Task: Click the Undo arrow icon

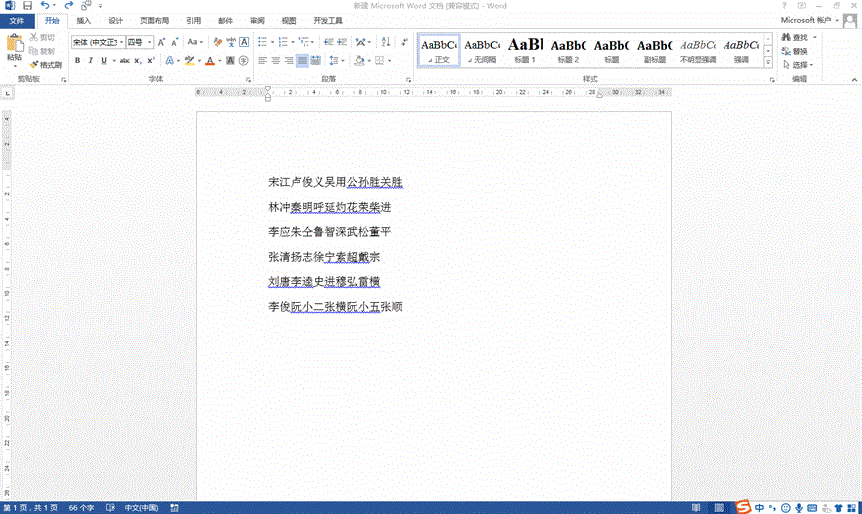Action: click(45, 6)
